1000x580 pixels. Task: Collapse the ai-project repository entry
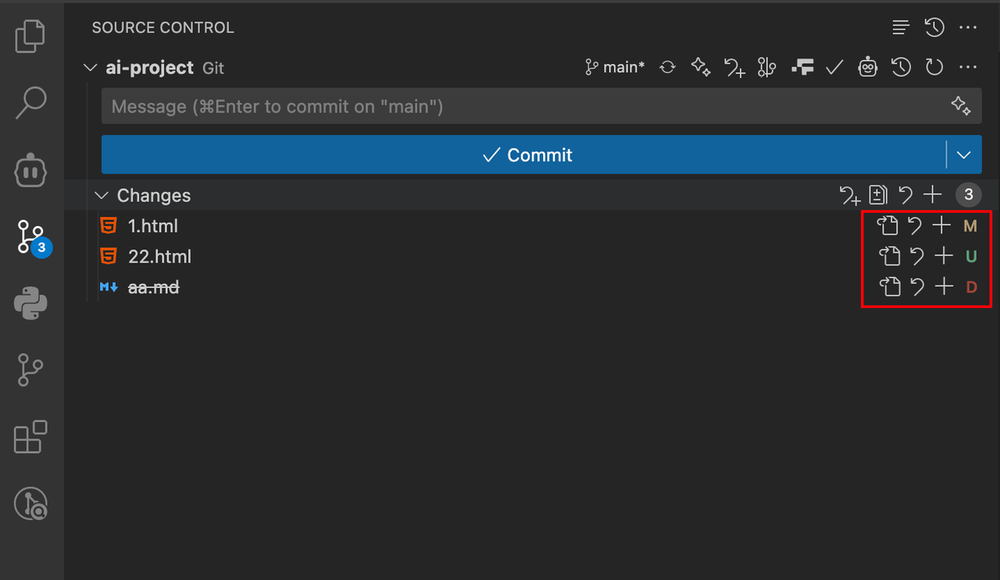point(89,67)
